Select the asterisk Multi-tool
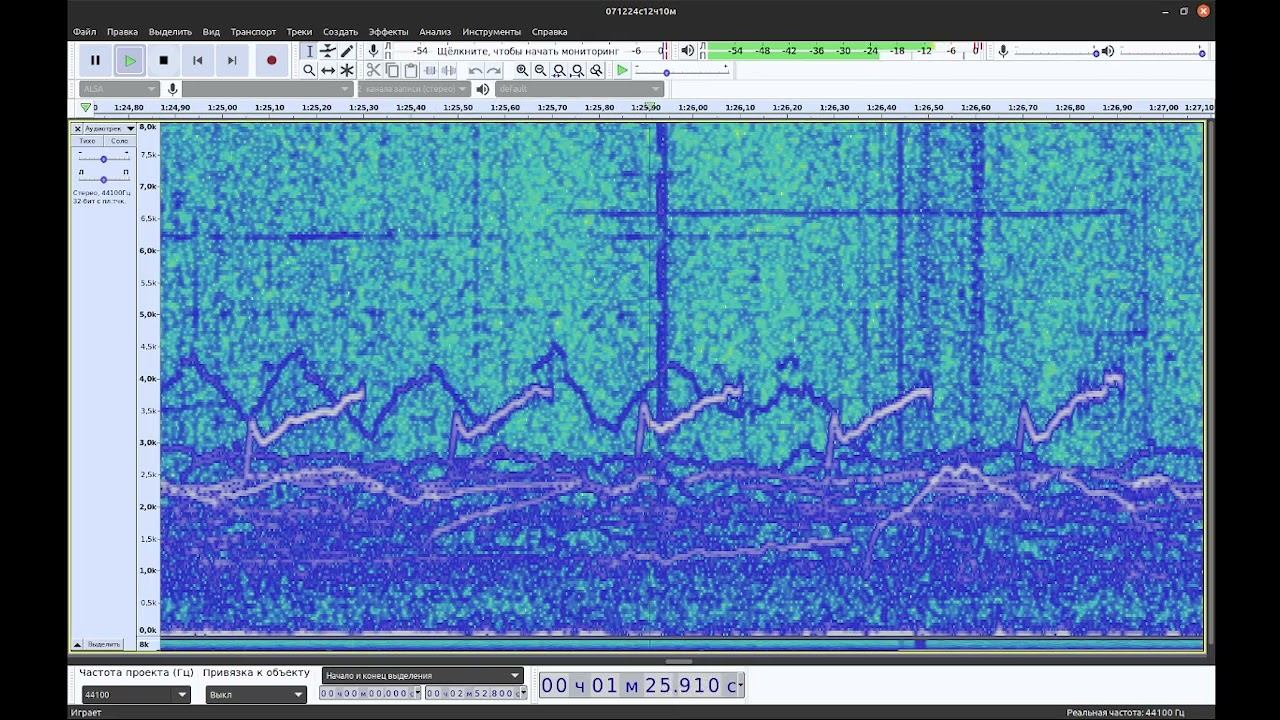 (x=347, y=70)
